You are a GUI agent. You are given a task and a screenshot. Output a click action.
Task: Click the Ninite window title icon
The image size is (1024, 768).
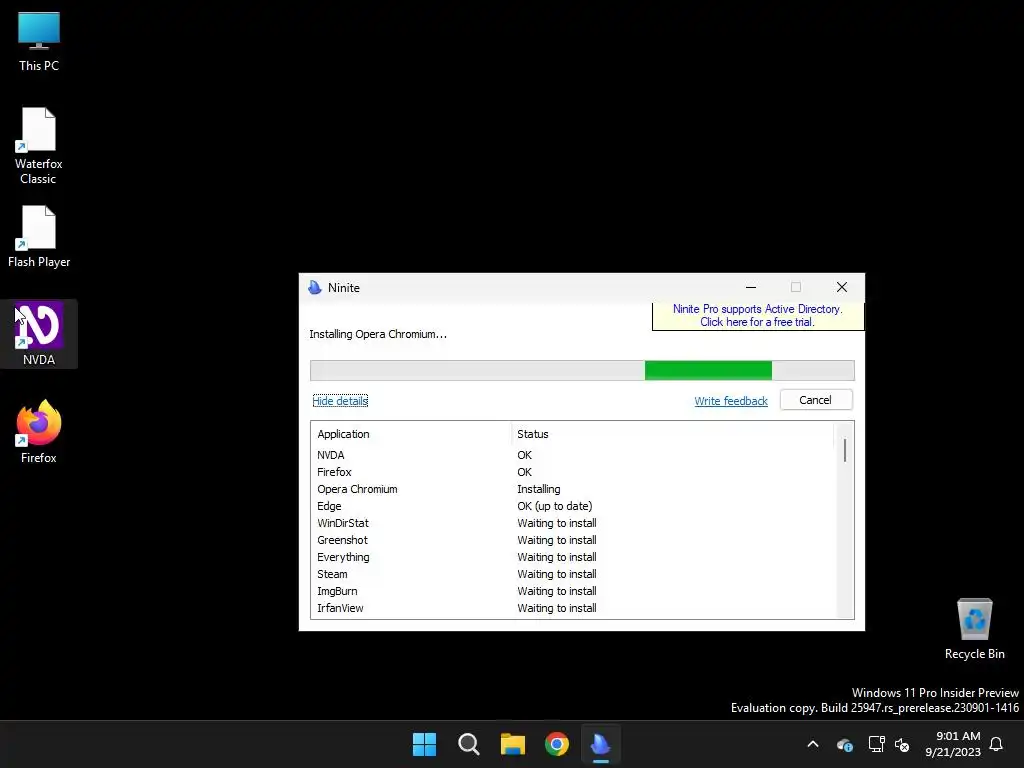click(x=315, y=287)
